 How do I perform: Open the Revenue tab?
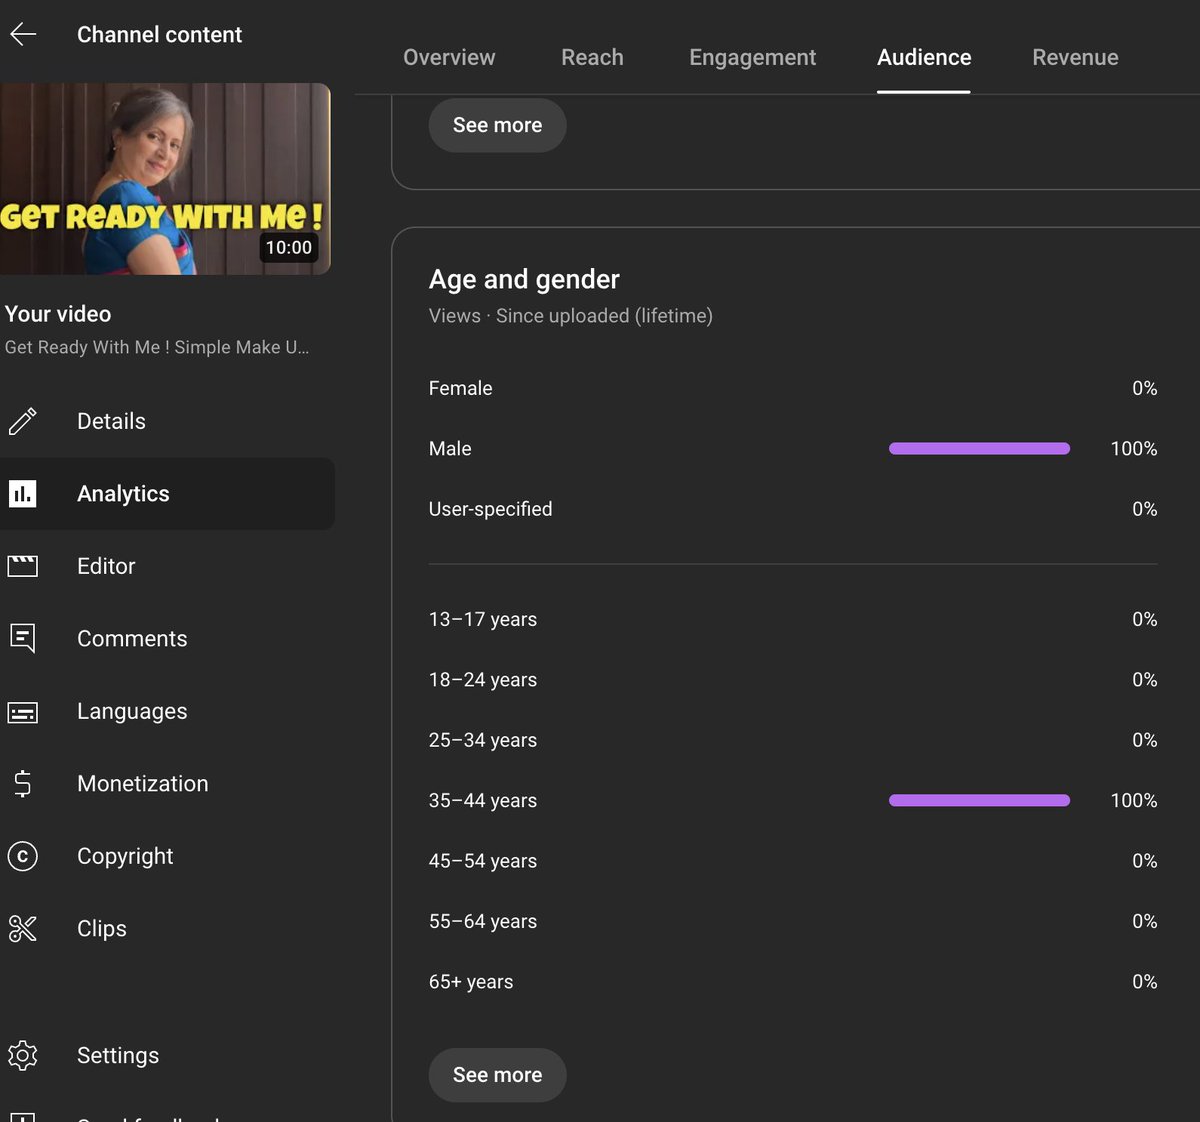point(1075,57)
